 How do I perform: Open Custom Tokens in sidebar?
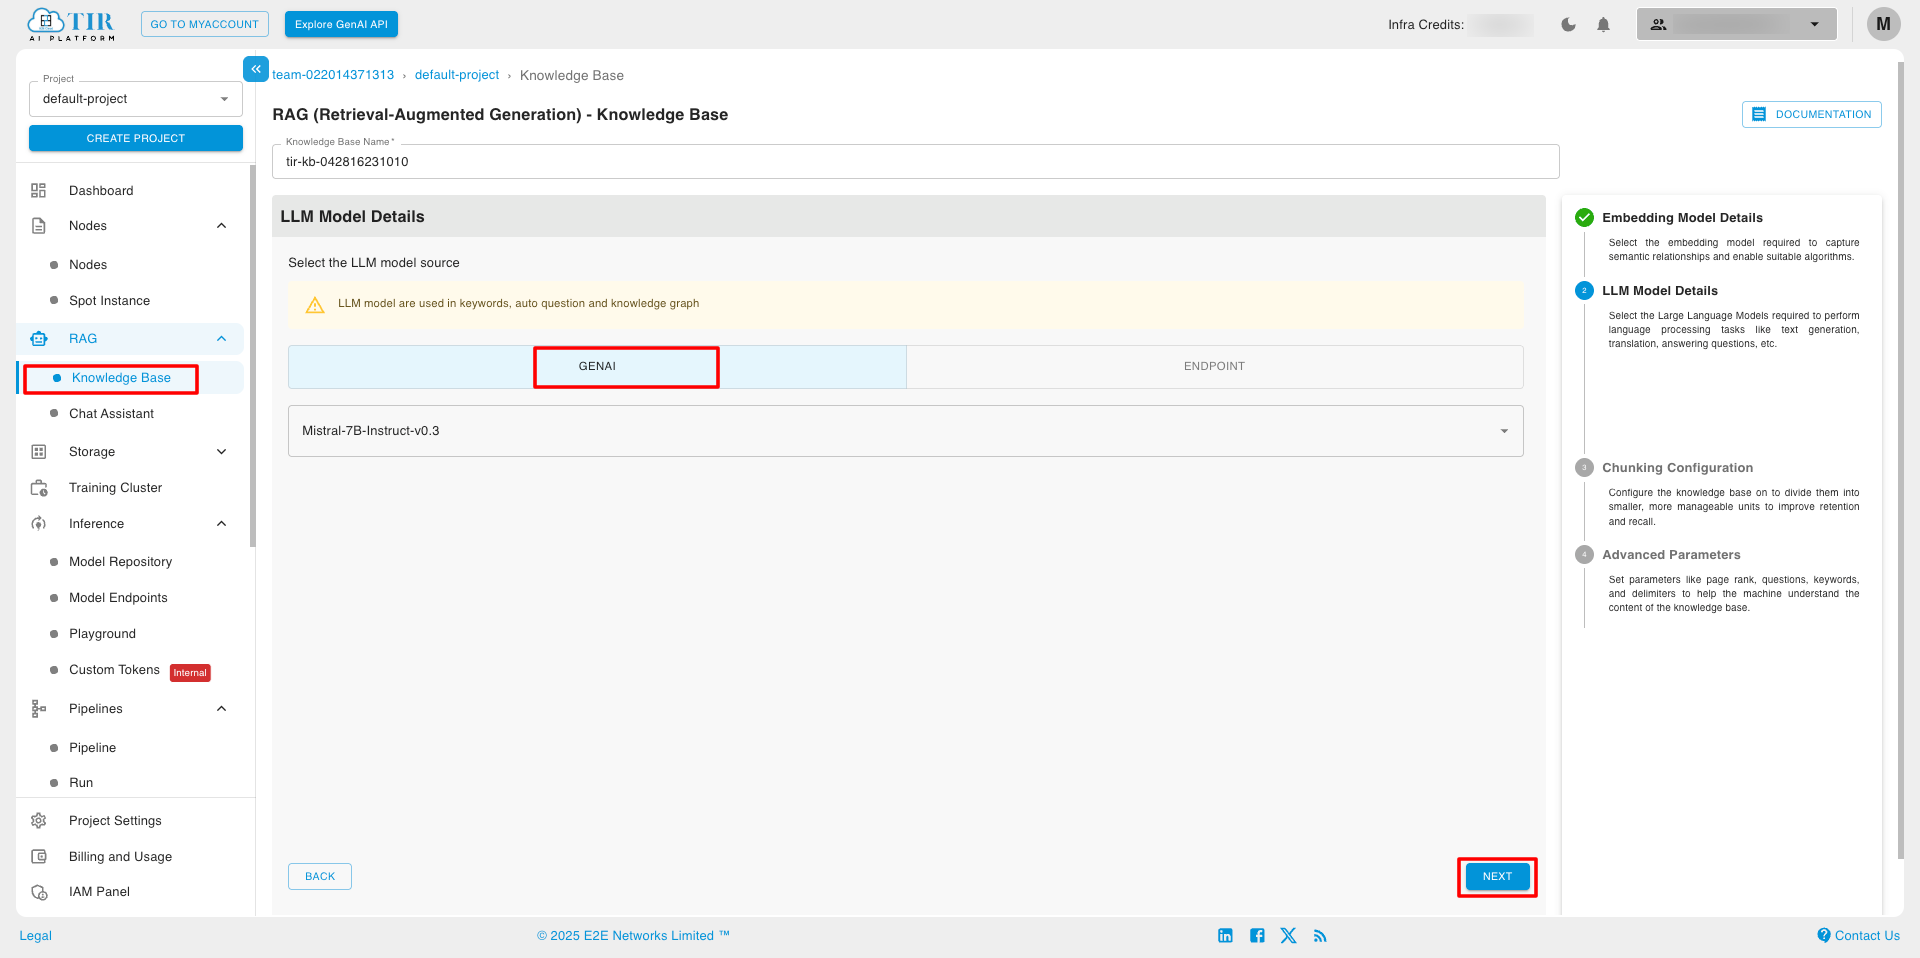[x=114, y=670]
